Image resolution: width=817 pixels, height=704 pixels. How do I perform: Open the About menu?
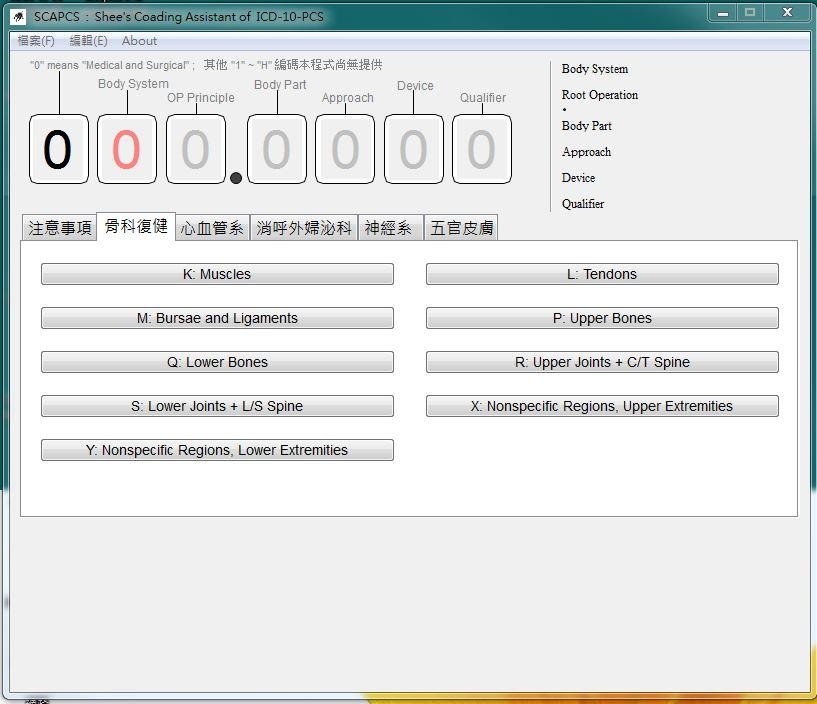click(139, 41)
